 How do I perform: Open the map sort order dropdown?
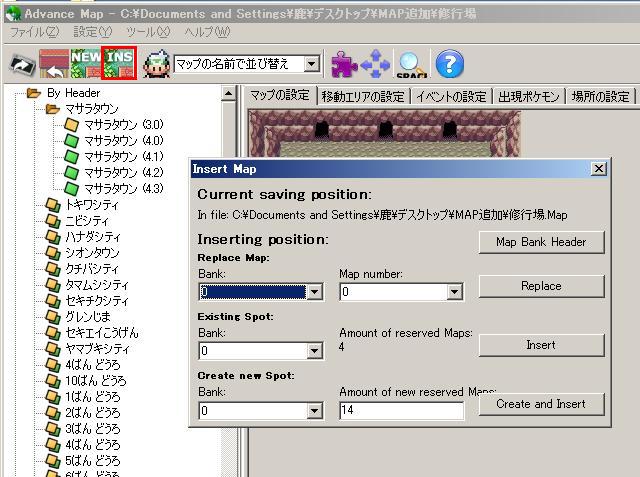(312, 64)
